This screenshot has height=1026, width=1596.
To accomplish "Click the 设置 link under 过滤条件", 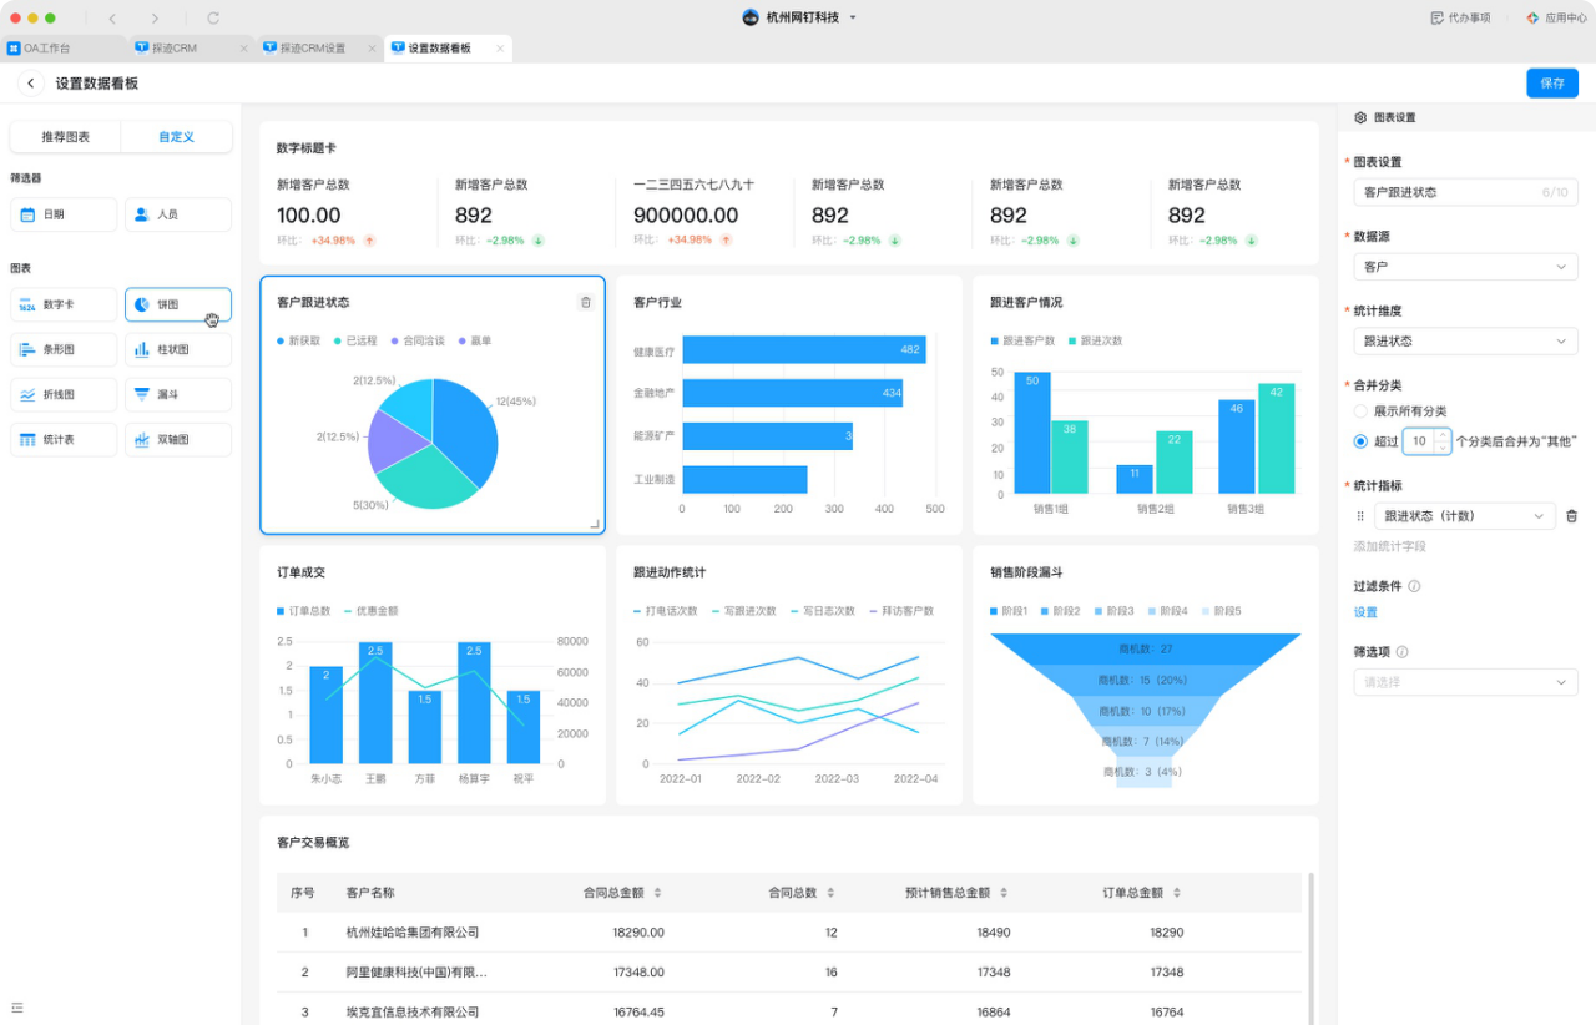I will [x=1365, y=612].
